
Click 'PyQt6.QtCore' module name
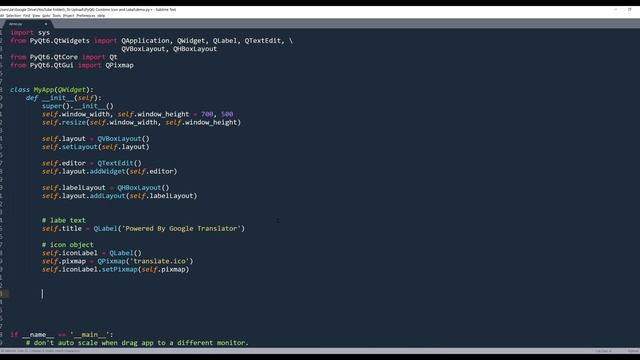pyautogui.click(x=53, y=57)
